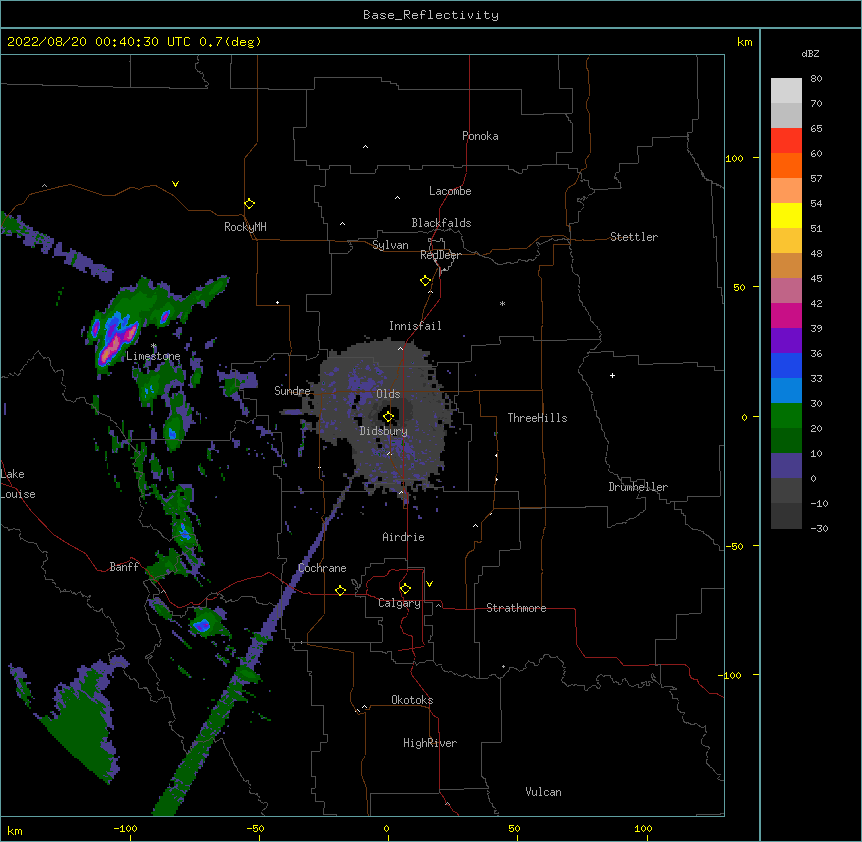Viewport: 862px width, 842px height.
Task: Pick the blue 33-36 dBZ legend swatch
Action: pos(786,365)
